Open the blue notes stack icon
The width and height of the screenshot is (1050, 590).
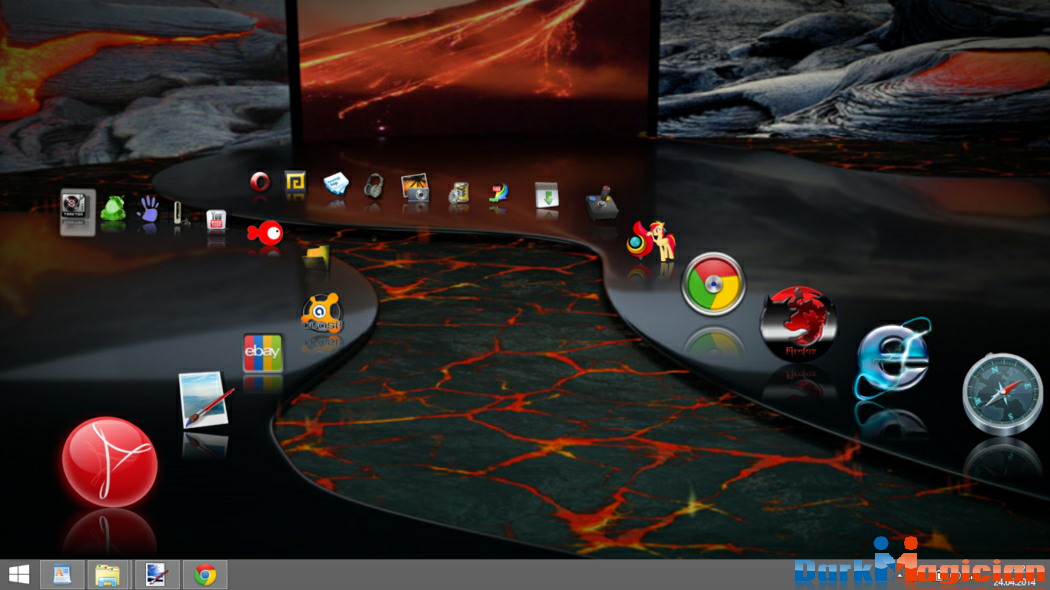pyautogui.click(x=335, y=183)
